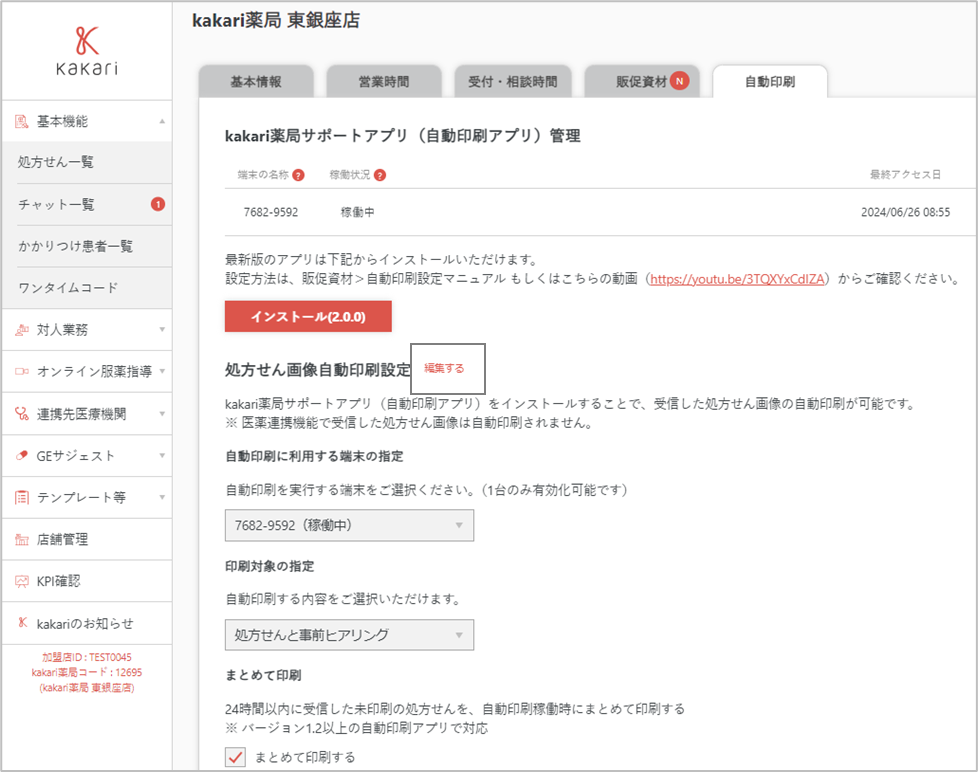Click the 稼働状況 column header
Viewport: 978px width, 772px height.
coord(350,175)
